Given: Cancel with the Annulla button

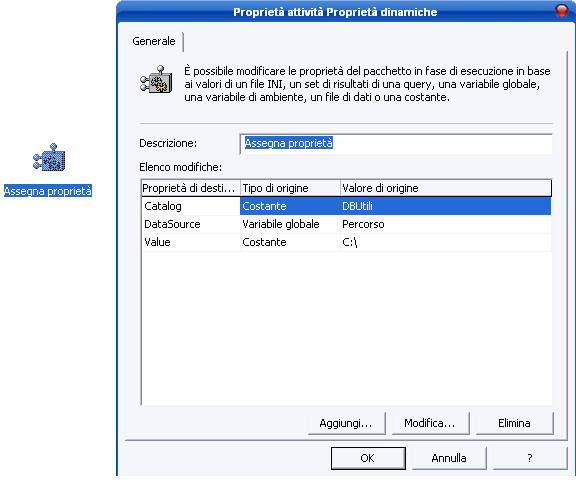Looking at the screenshot, I should [449, 458].
